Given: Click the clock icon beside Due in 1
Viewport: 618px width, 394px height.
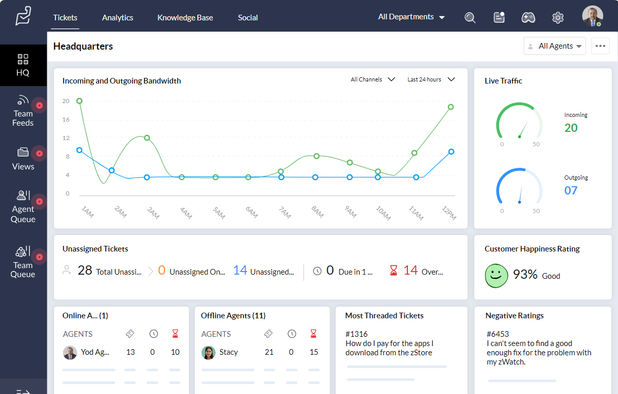Looking at the screenshot, I should 317,271.
